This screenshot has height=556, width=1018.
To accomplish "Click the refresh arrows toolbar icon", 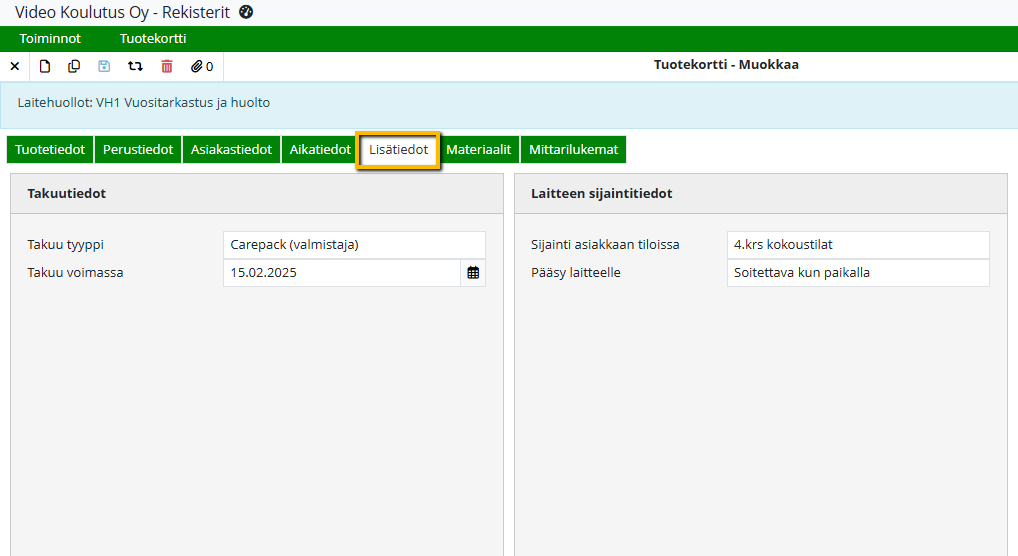I will [135, 66].
